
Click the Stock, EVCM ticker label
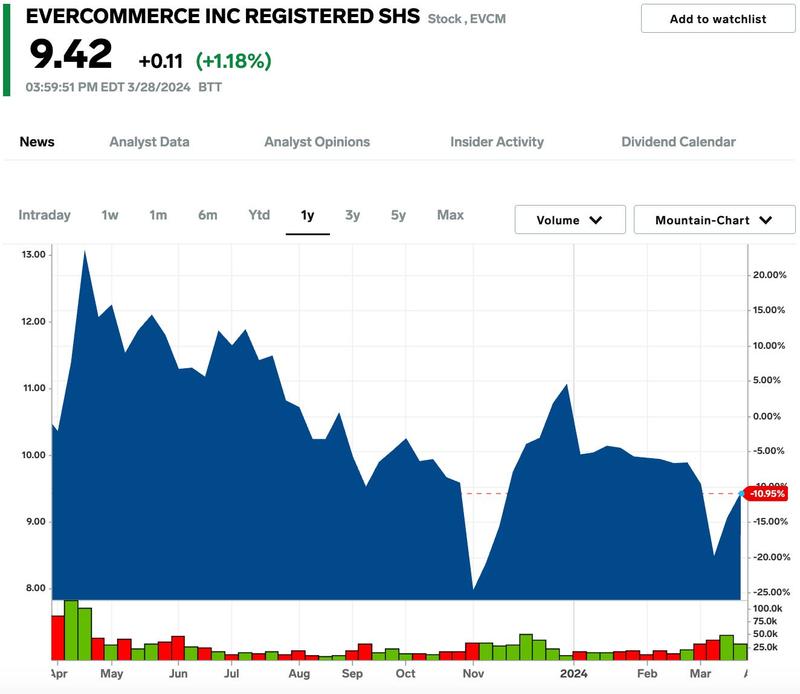pos(466,19)
